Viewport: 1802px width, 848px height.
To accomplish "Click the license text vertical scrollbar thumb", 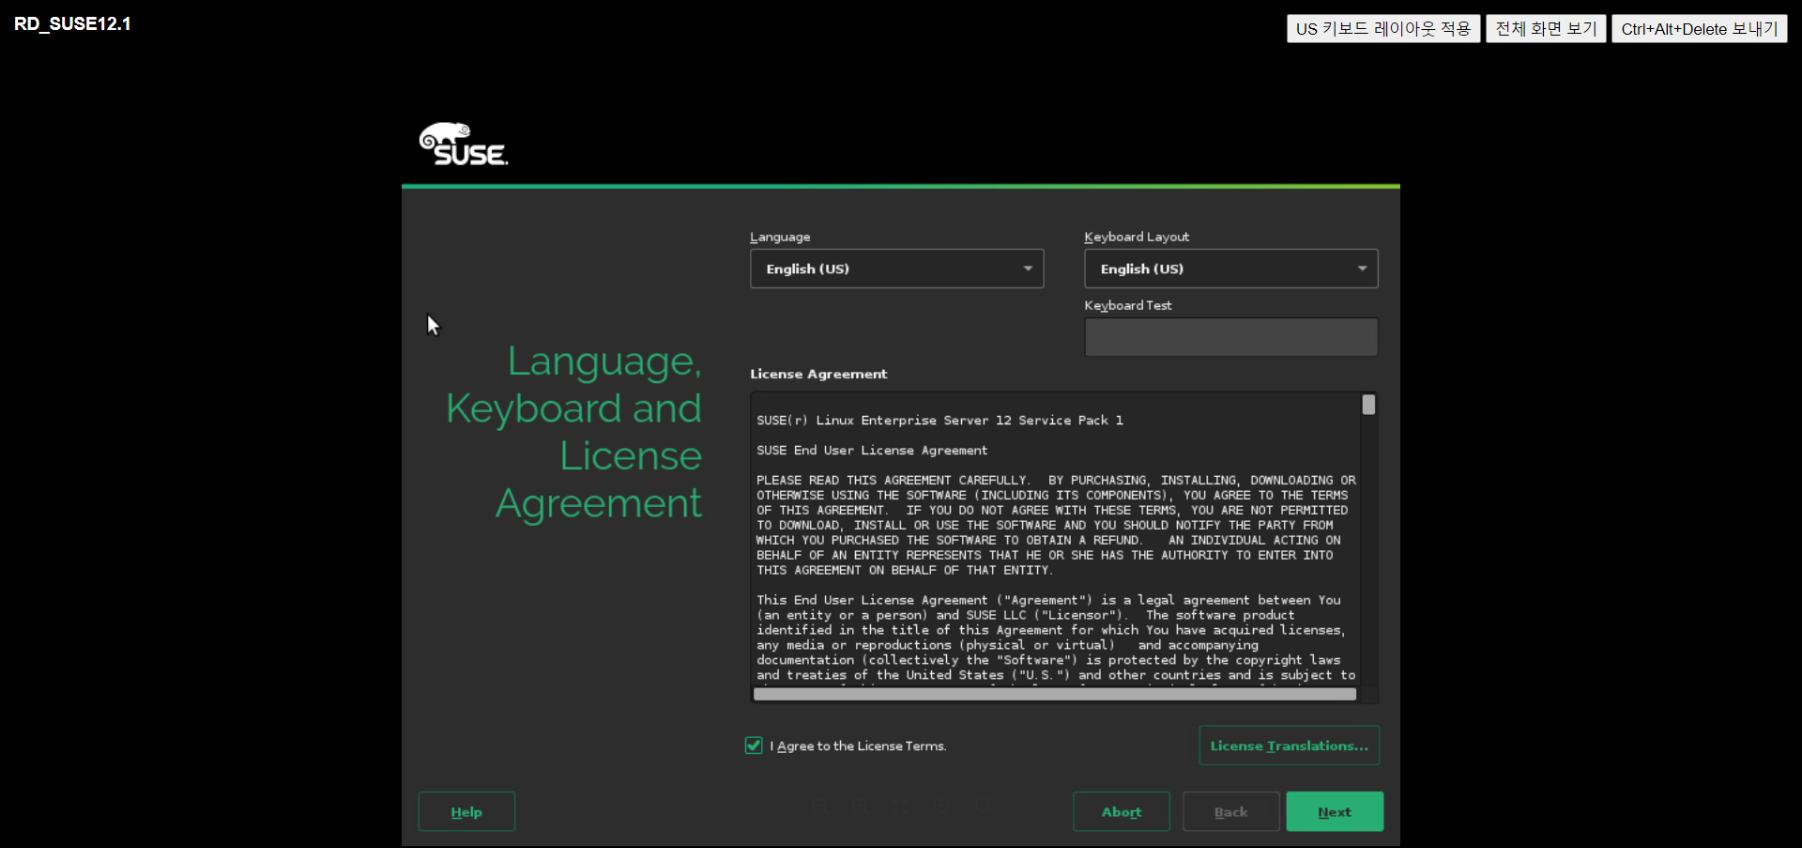I will click(1369, 405).
